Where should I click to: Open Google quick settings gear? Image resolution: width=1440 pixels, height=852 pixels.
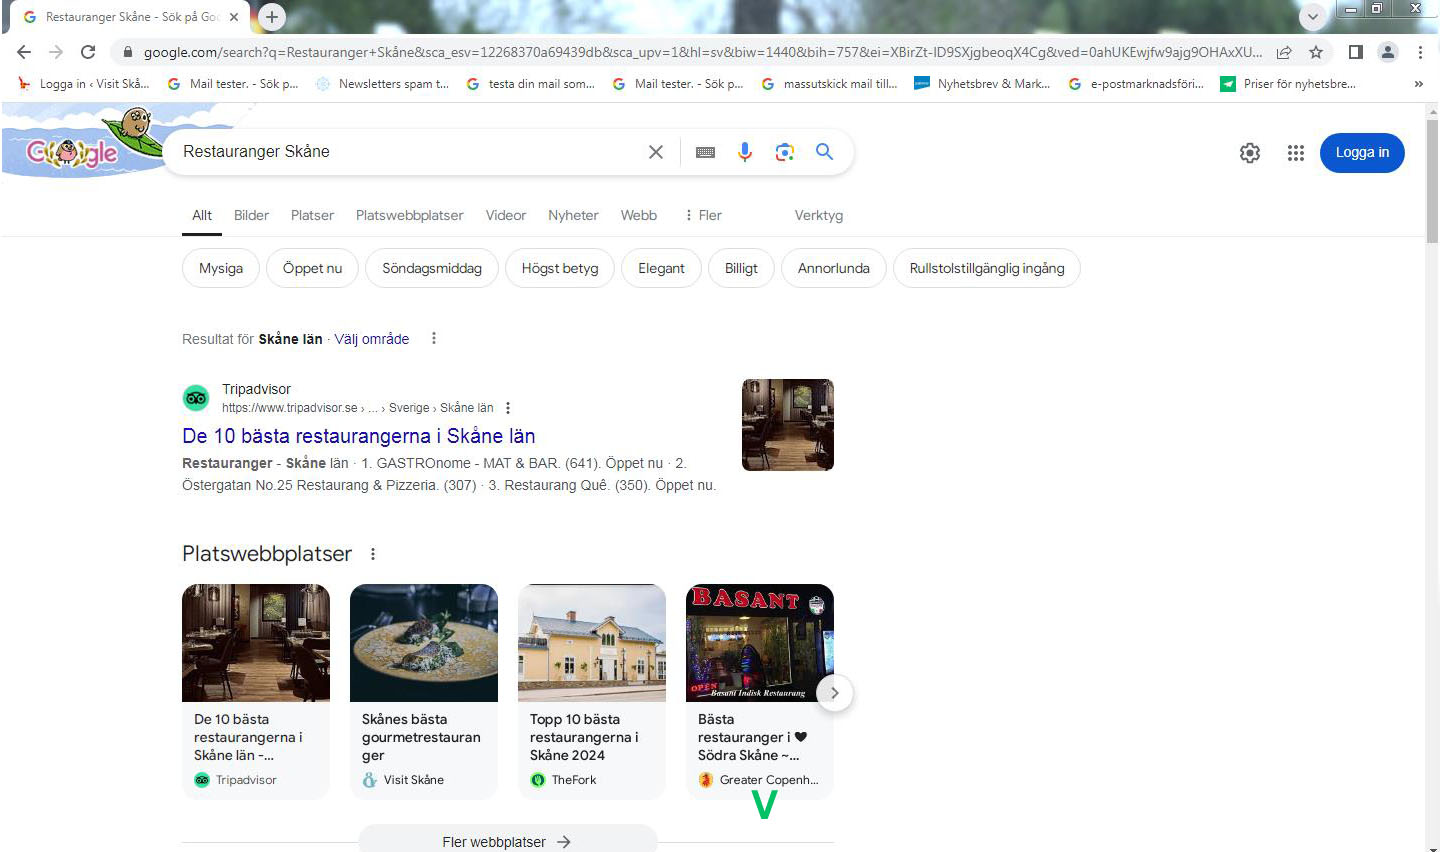(1250, 153)
